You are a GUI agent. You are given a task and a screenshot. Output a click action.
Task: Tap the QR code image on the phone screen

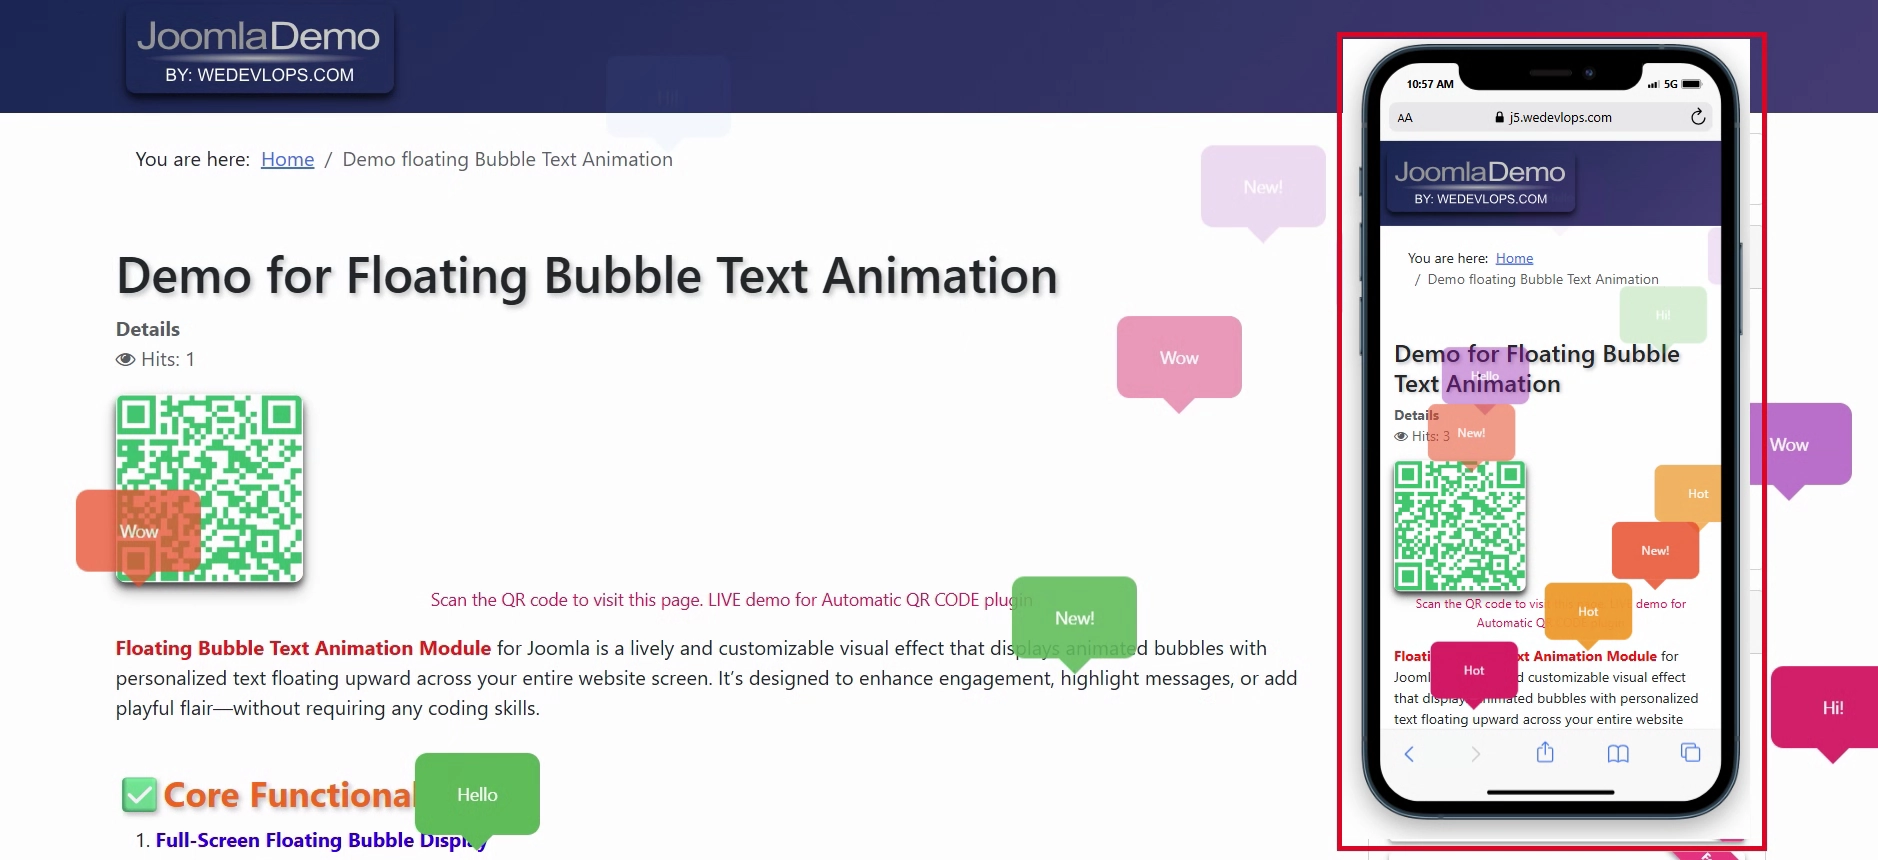pyautogui.click(x=1460, y=526)
